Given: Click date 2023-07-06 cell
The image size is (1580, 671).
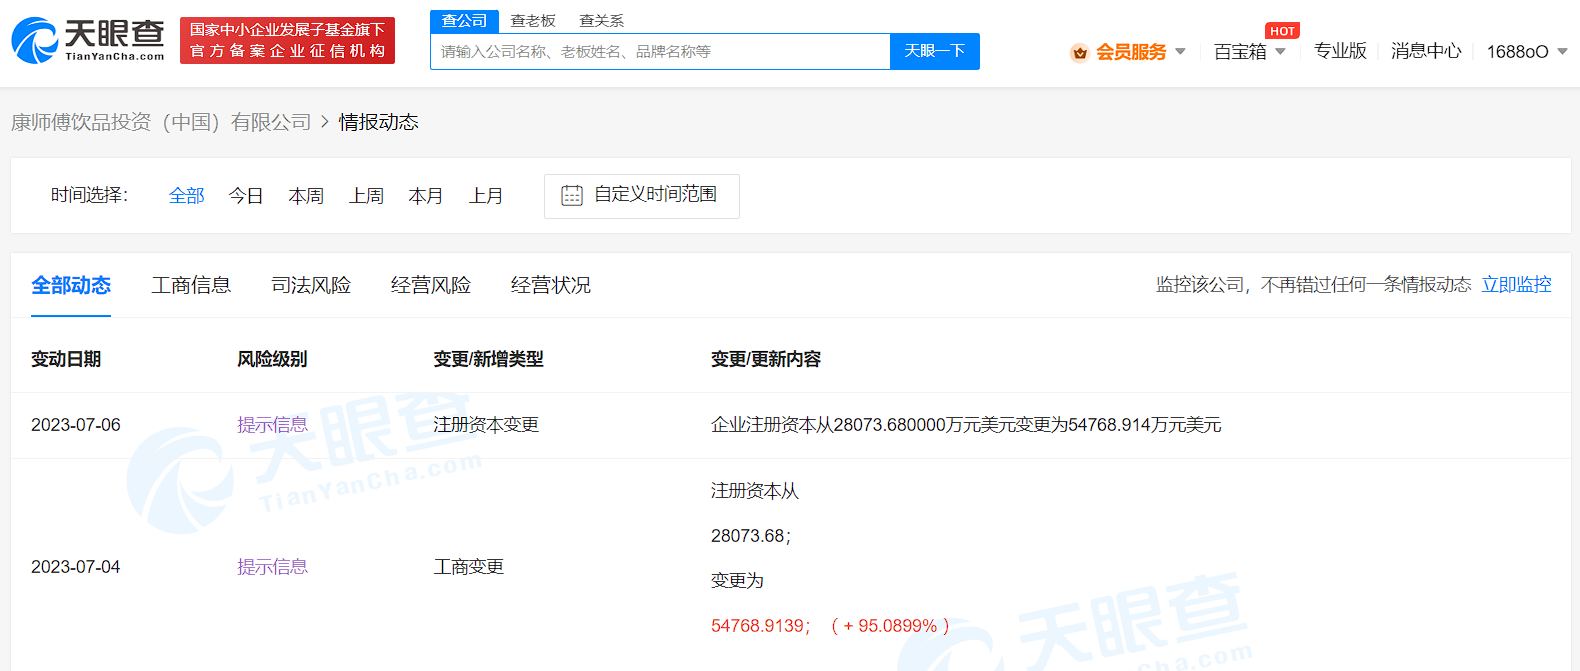Looking at the screenshot, I should [x=76, y=425].
